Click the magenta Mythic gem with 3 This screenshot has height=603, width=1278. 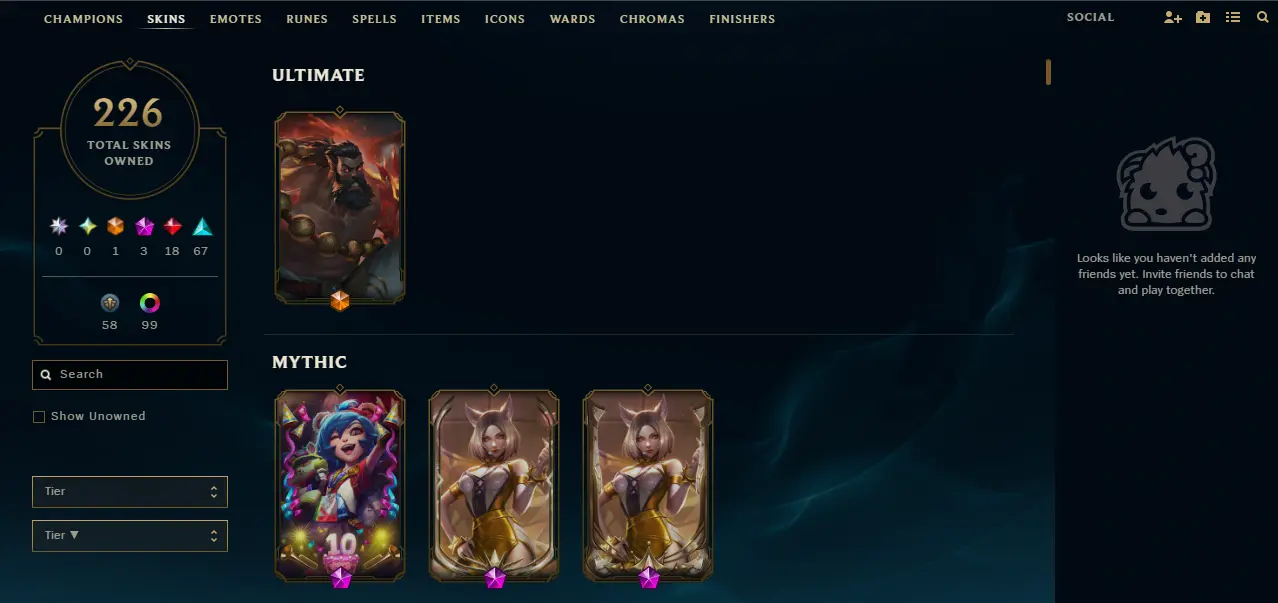click(144, 227)
